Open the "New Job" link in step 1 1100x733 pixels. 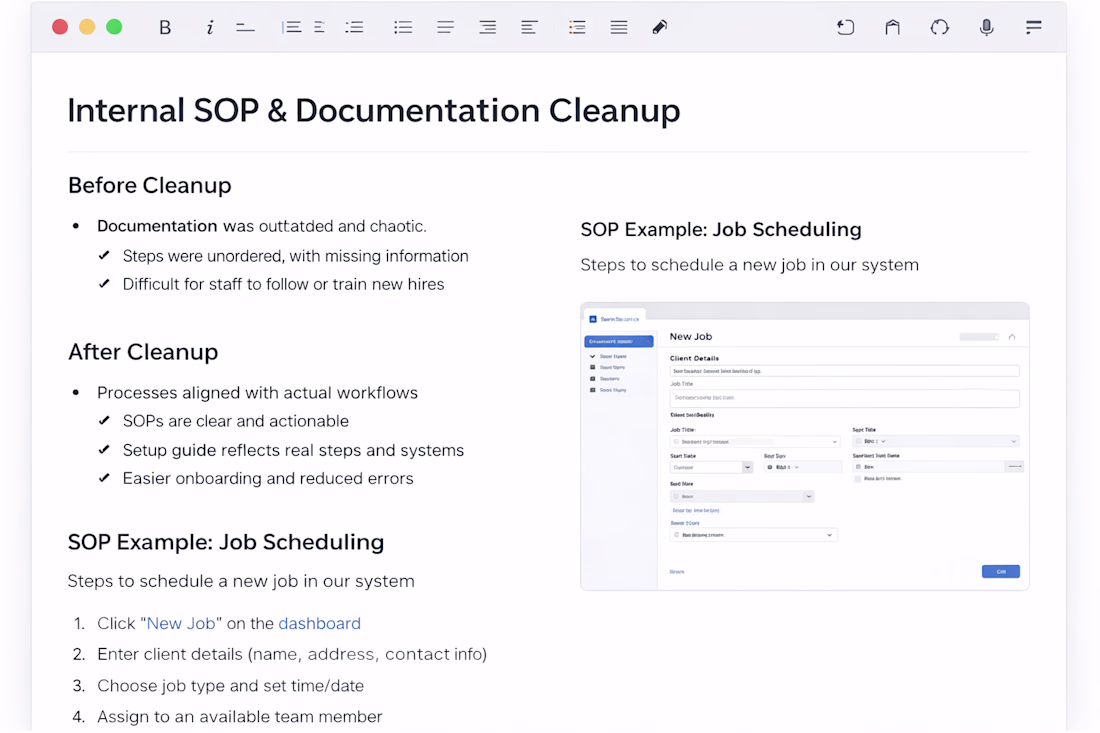[x=181, y=623]
